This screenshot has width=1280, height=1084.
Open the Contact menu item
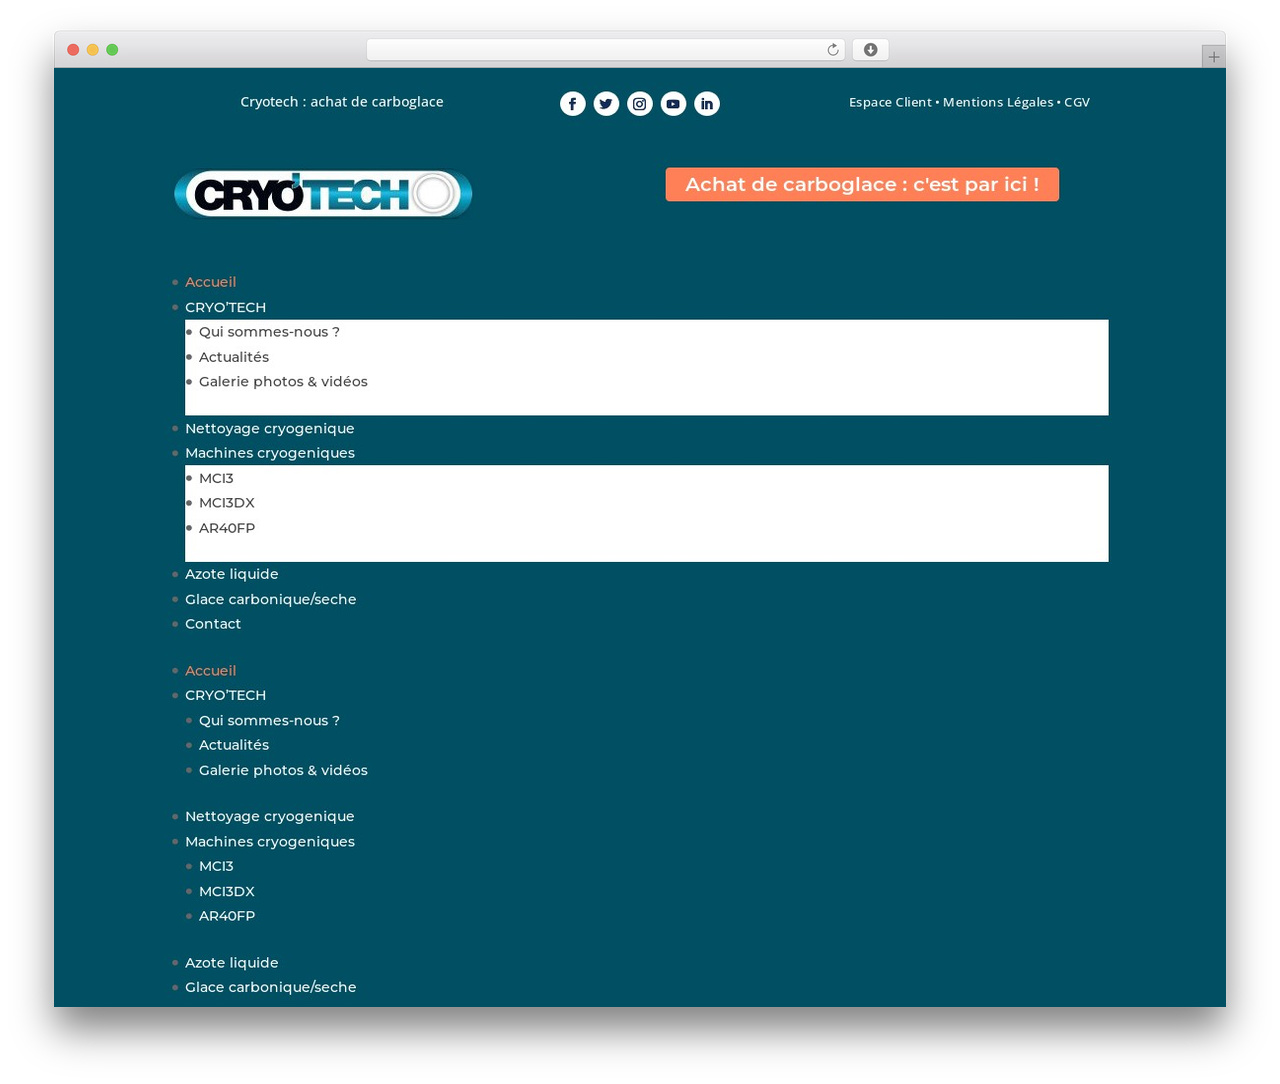(213, 624)
